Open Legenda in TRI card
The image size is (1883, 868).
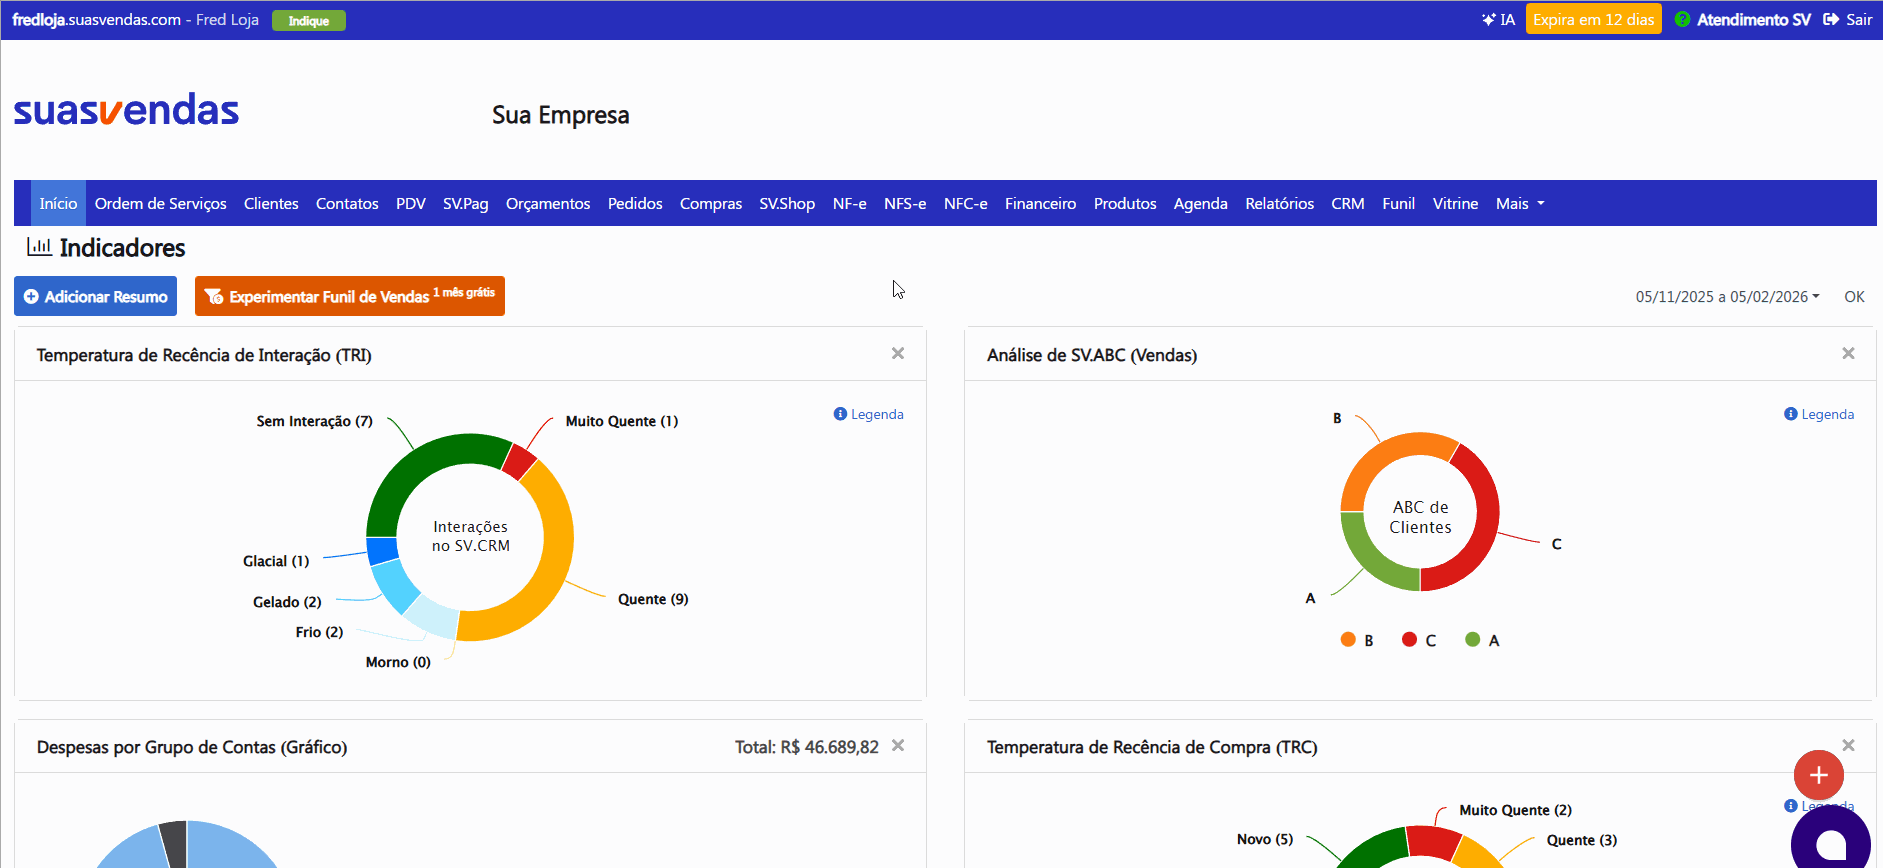[869, 414]
